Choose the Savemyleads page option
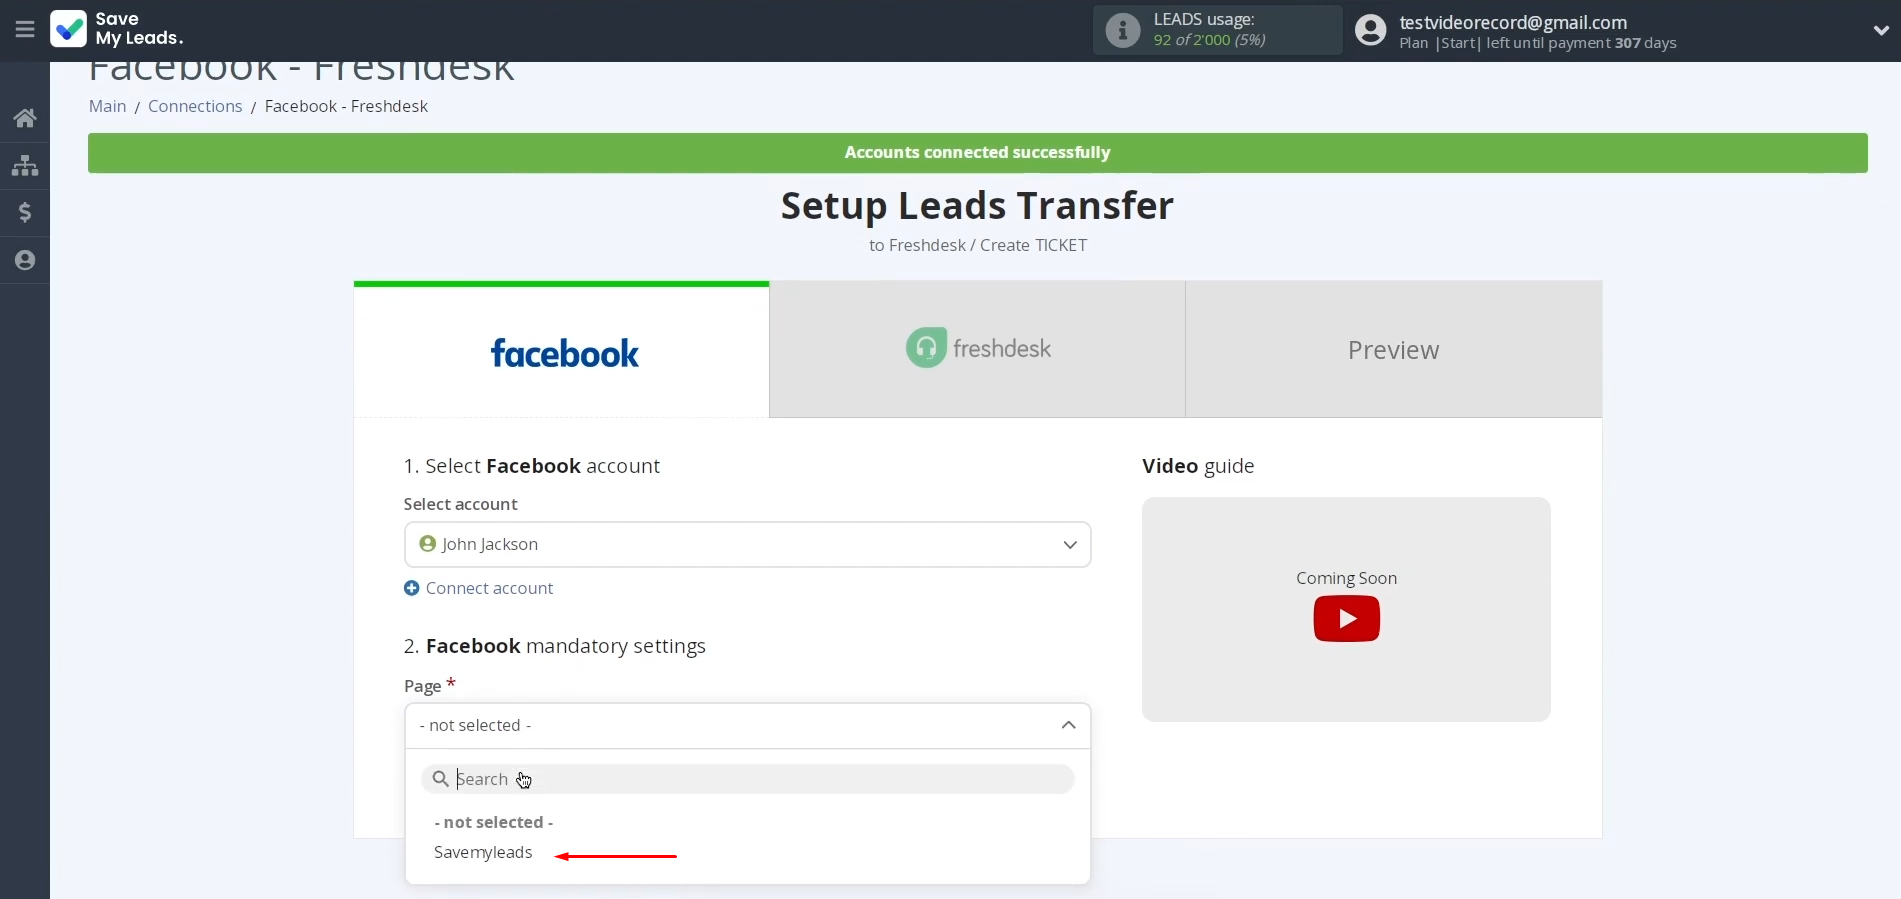The image size is (1901, 899). [x=483, y=852]
